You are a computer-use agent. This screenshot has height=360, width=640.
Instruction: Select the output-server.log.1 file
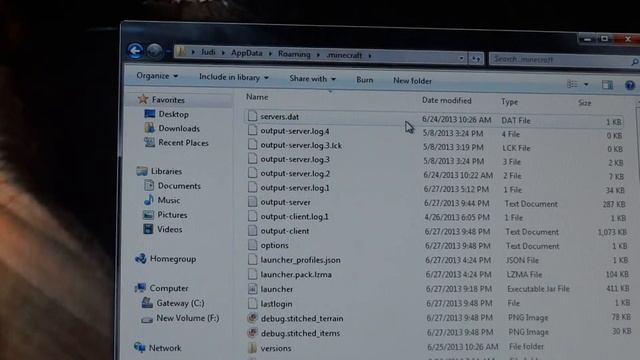[x=295, y=188]
